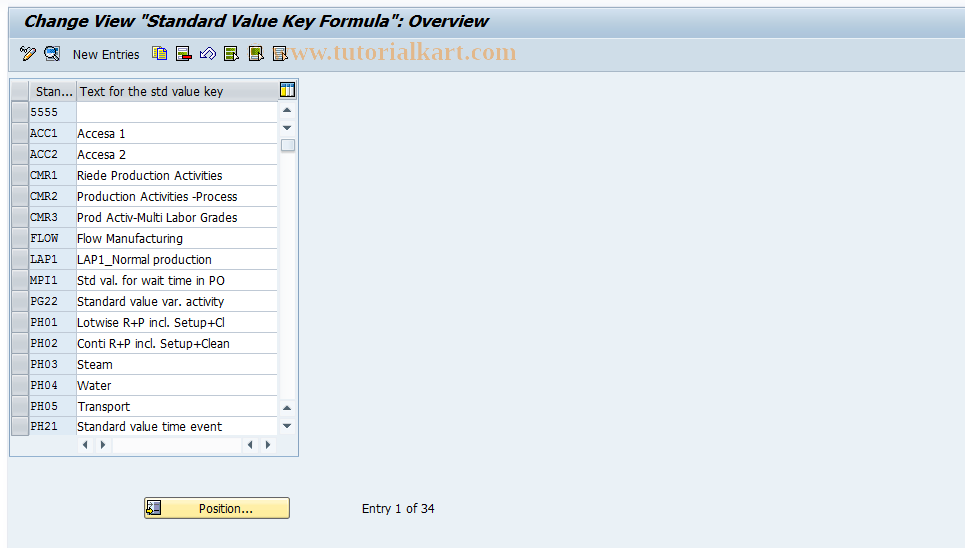Click the Position... button
The height and width of the screenshot is (548, 965).
click(217, 508)
